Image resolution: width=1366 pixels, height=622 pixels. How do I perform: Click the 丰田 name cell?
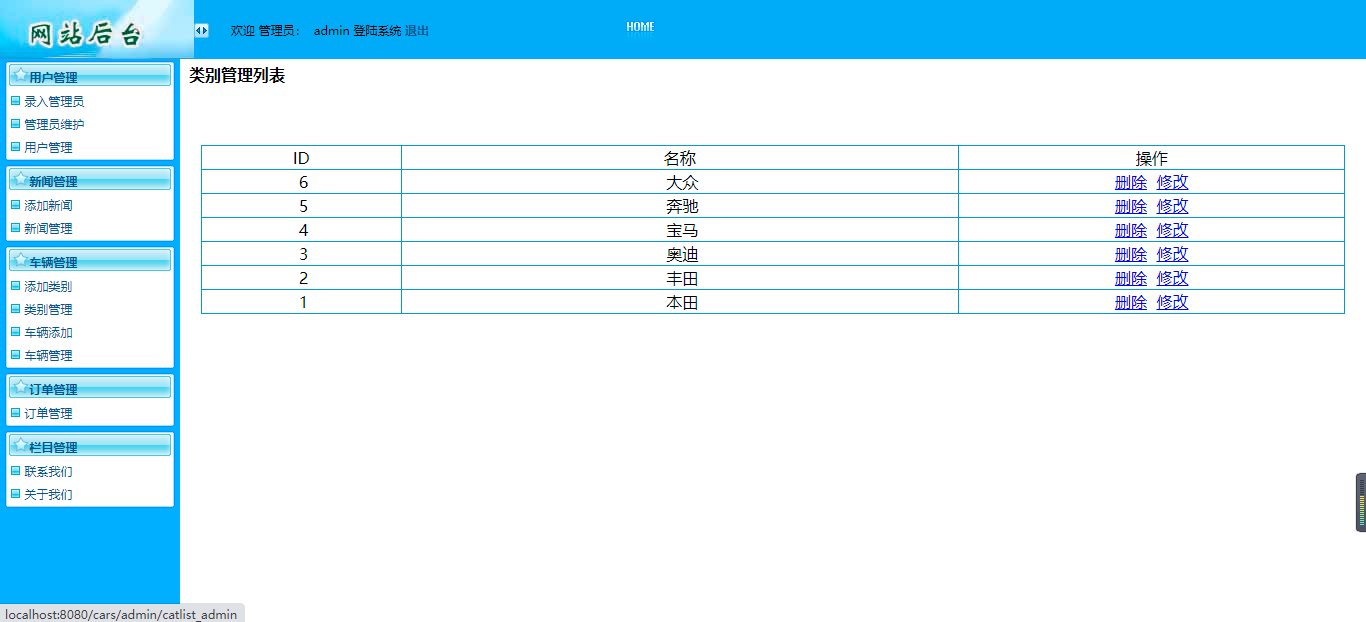pyautogui.click(x=680, y=278)
